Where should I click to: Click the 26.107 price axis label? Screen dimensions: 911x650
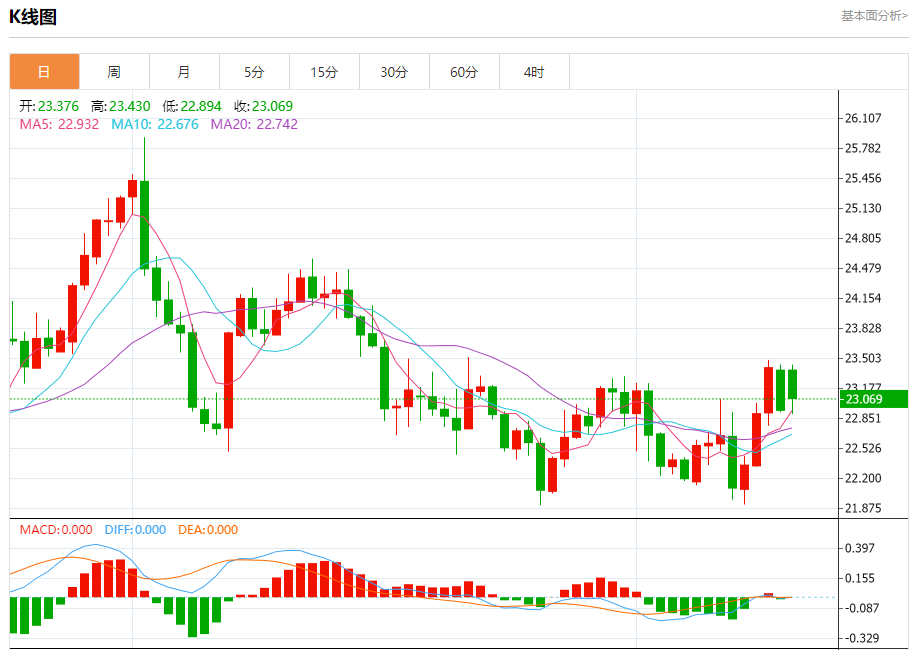click(x=865, y=118)
